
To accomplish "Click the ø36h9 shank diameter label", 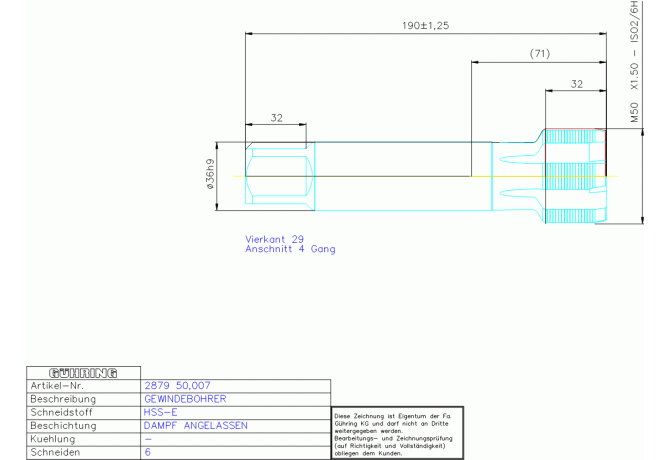I will 210,176.
